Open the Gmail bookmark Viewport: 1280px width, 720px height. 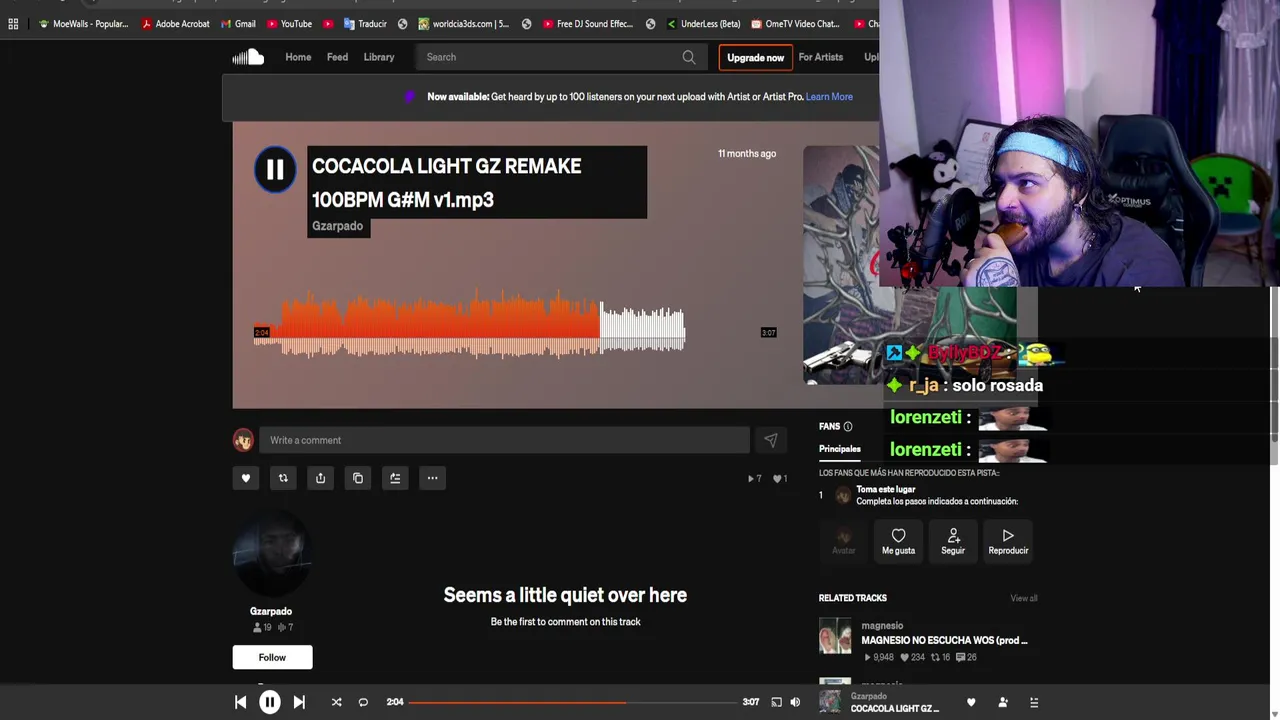coord(238,24)
